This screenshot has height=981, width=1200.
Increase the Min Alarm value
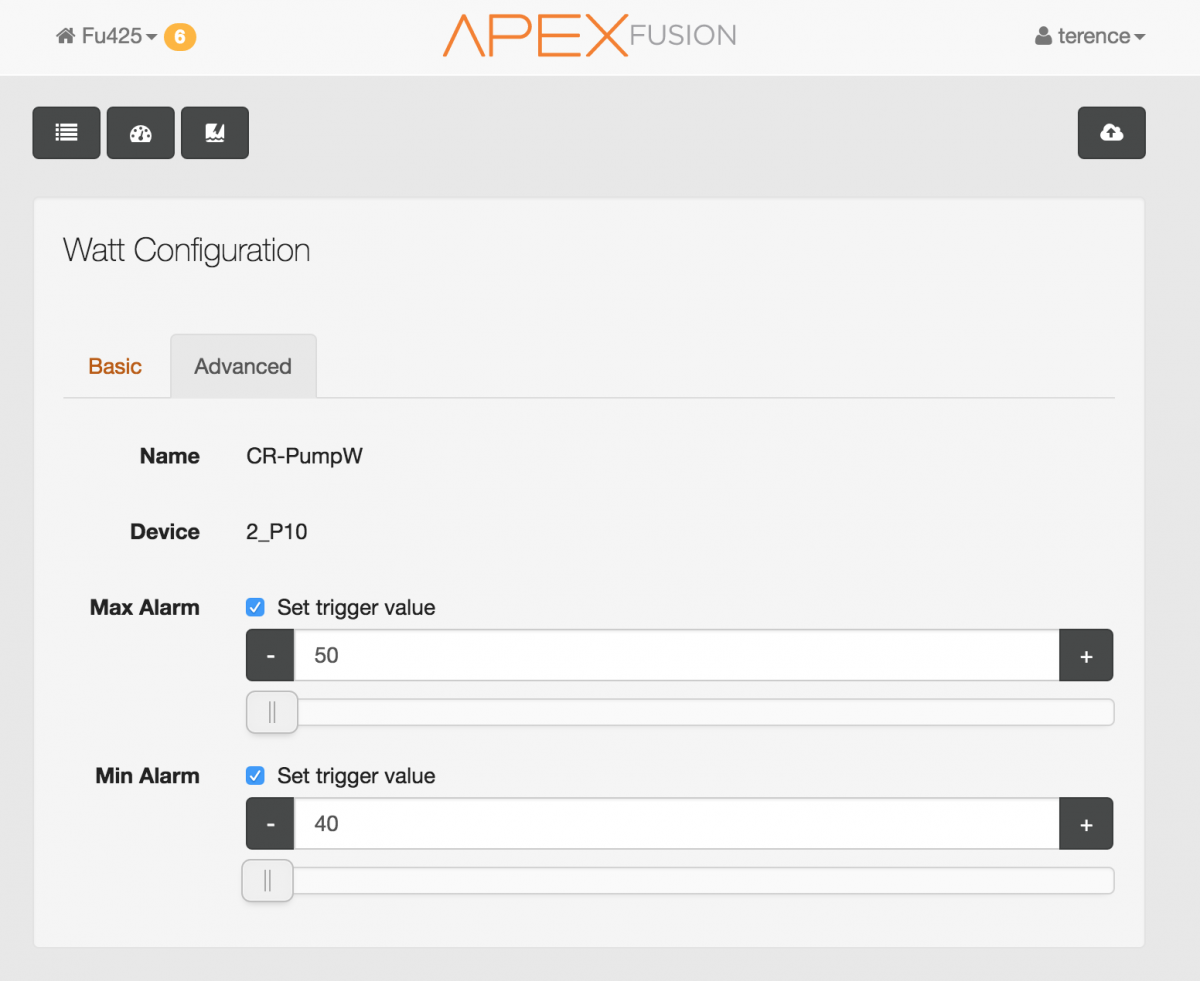(1086, 824)
